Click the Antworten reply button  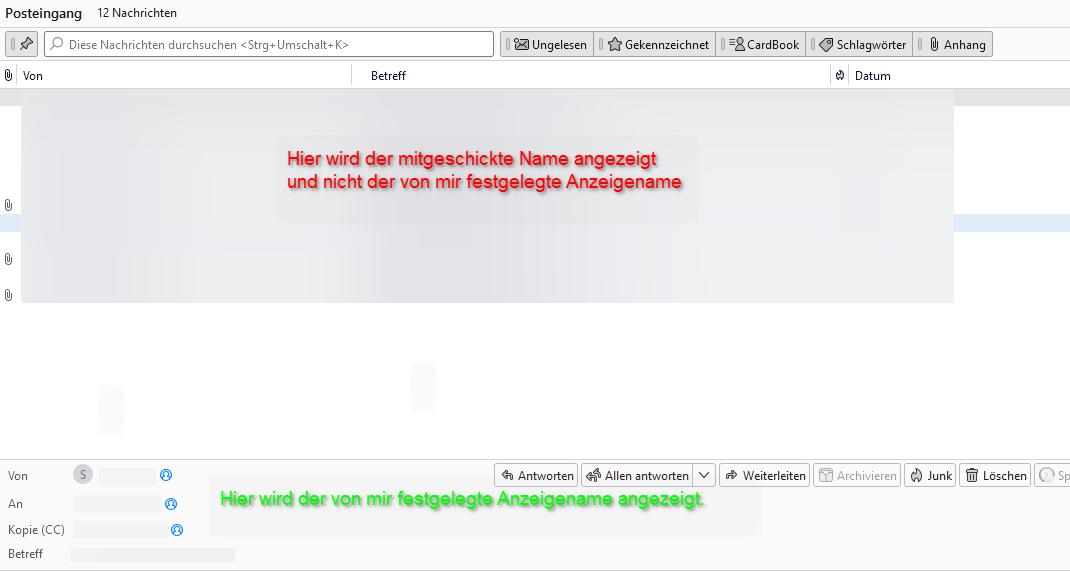537,475
